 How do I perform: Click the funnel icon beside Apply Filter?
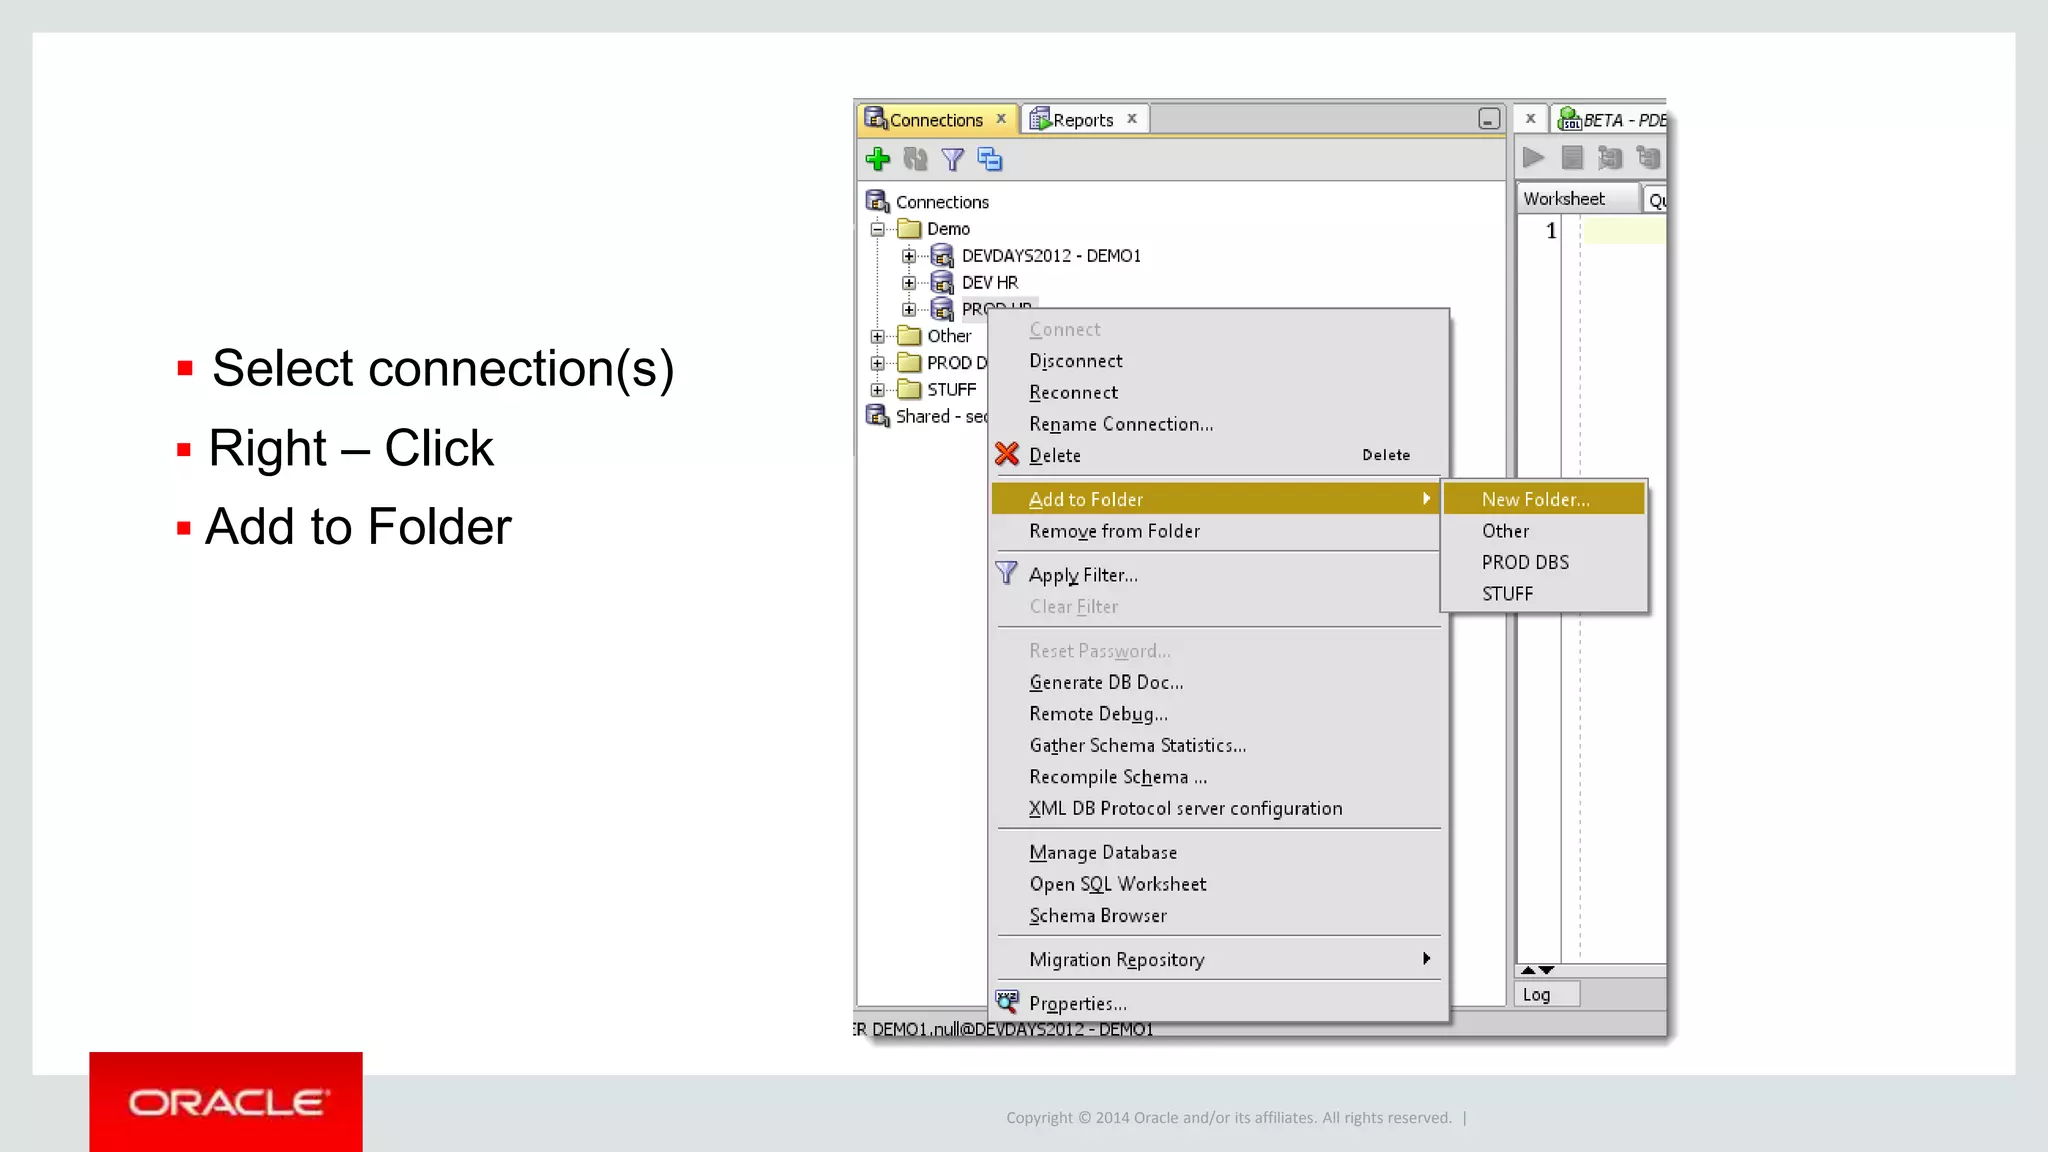pyautogui.click(x=1007, y=574)
